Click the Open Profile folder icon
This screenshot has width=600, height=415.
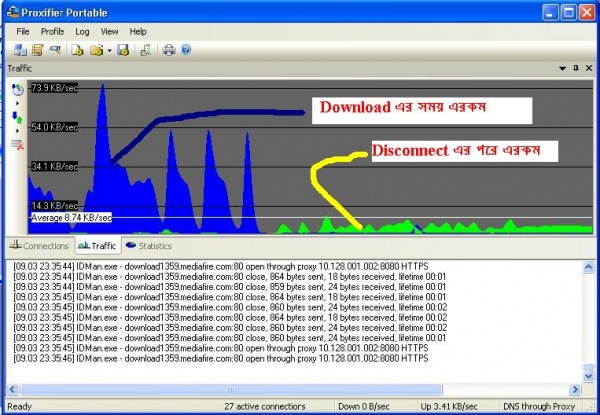click(x=97, y=50)
